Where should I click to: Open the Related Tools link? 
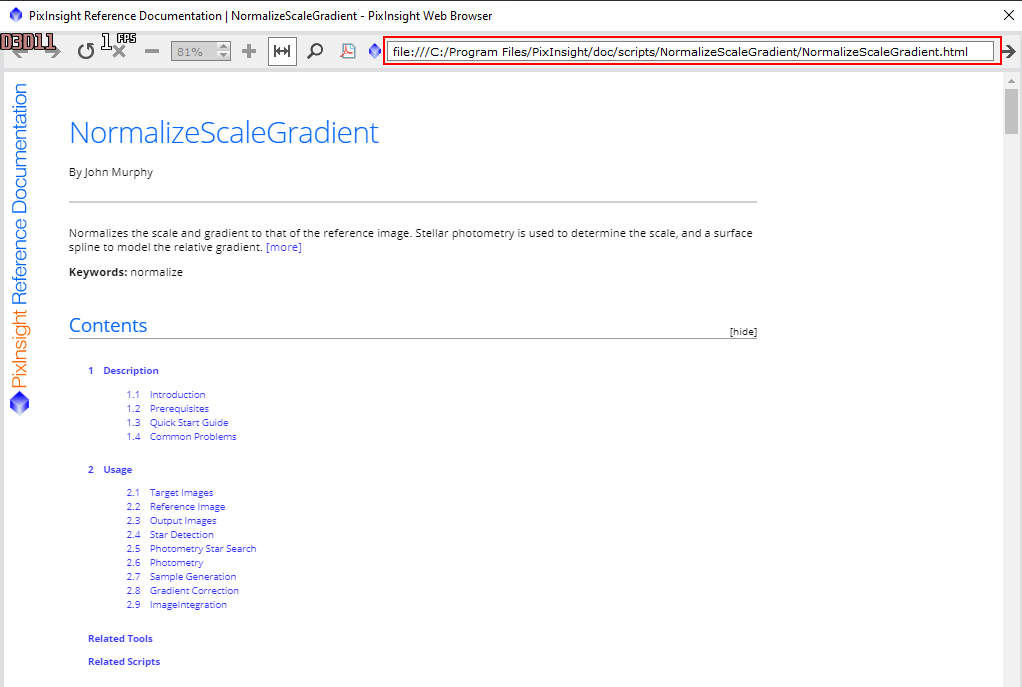point(121,639)
